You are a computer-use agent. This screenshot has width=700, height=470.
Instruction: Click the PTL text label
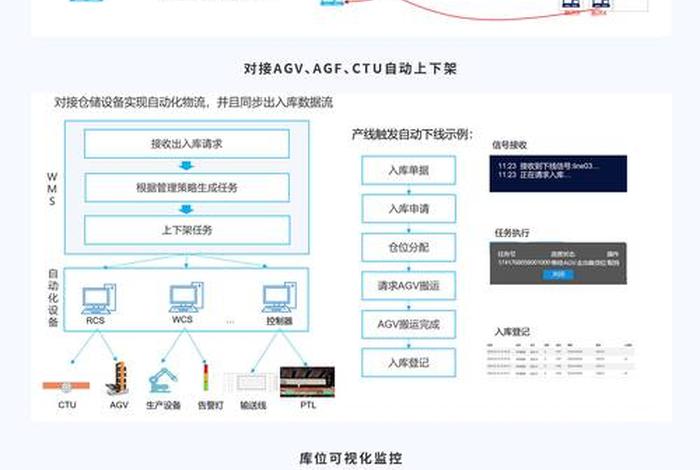click(308, 405)
